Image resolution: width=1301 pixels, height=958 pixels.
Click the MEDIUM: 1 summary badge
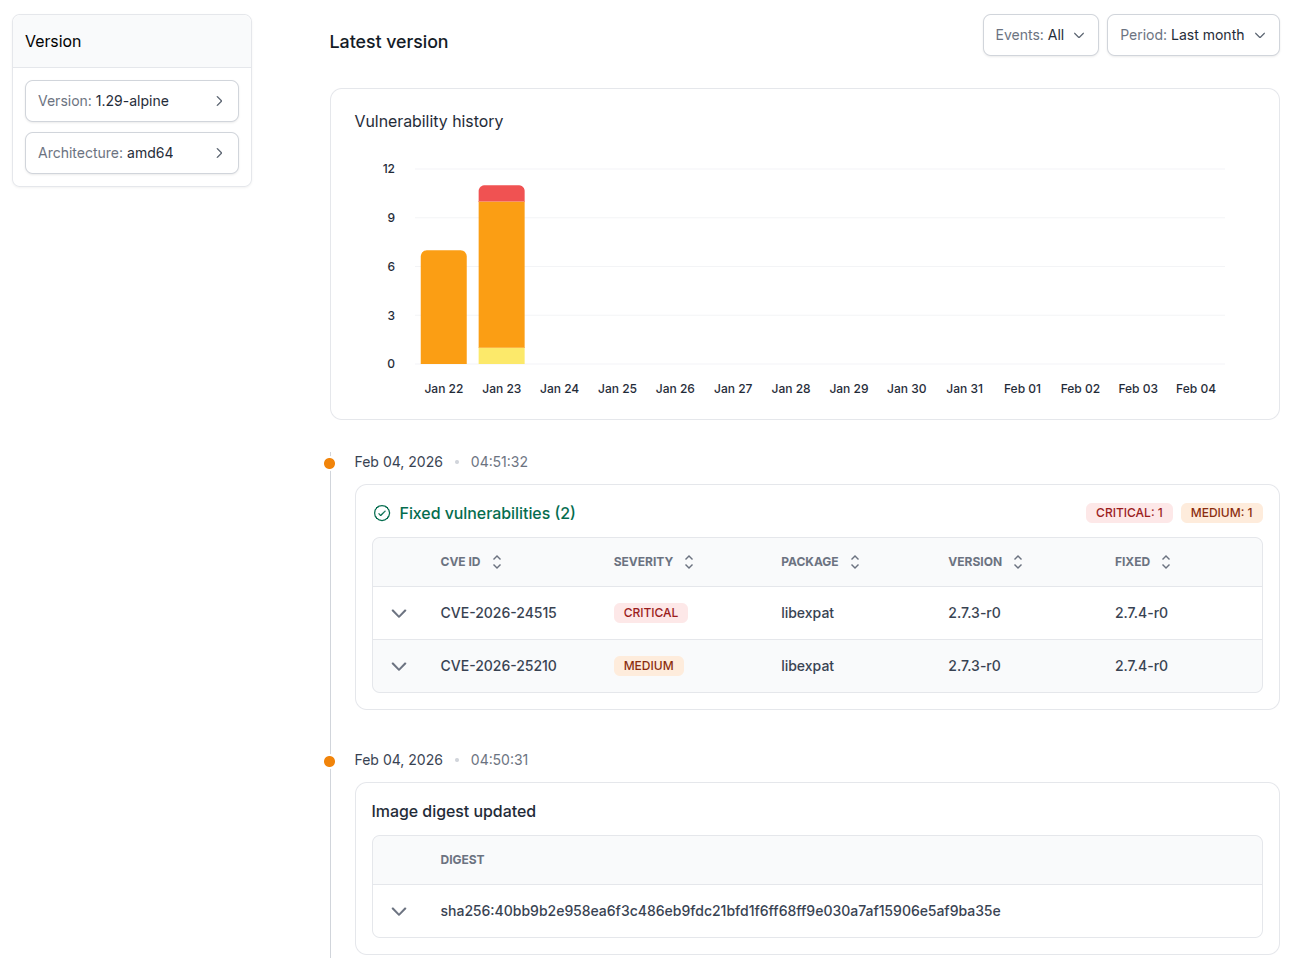coord(1221,513)
